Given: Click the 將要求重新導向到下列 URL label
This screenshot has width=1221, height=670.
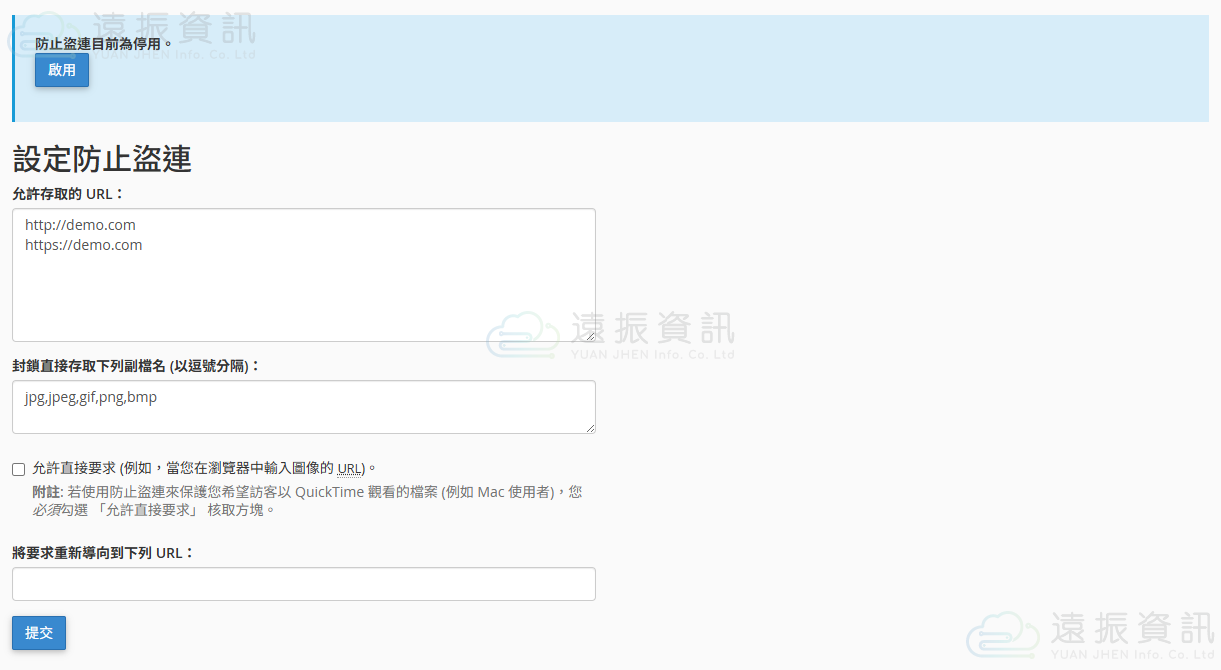Looking at the screenshot, I should coord(103,552).
